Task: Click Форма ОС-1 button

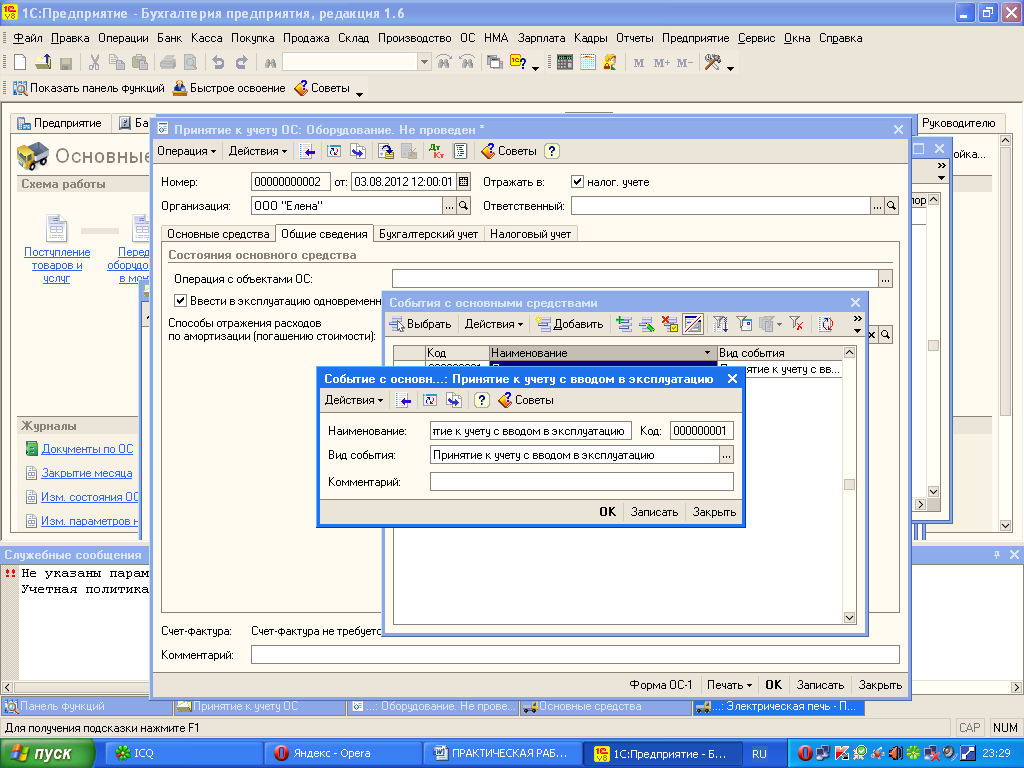Action: pyautogui.click(x=660, y=684)
